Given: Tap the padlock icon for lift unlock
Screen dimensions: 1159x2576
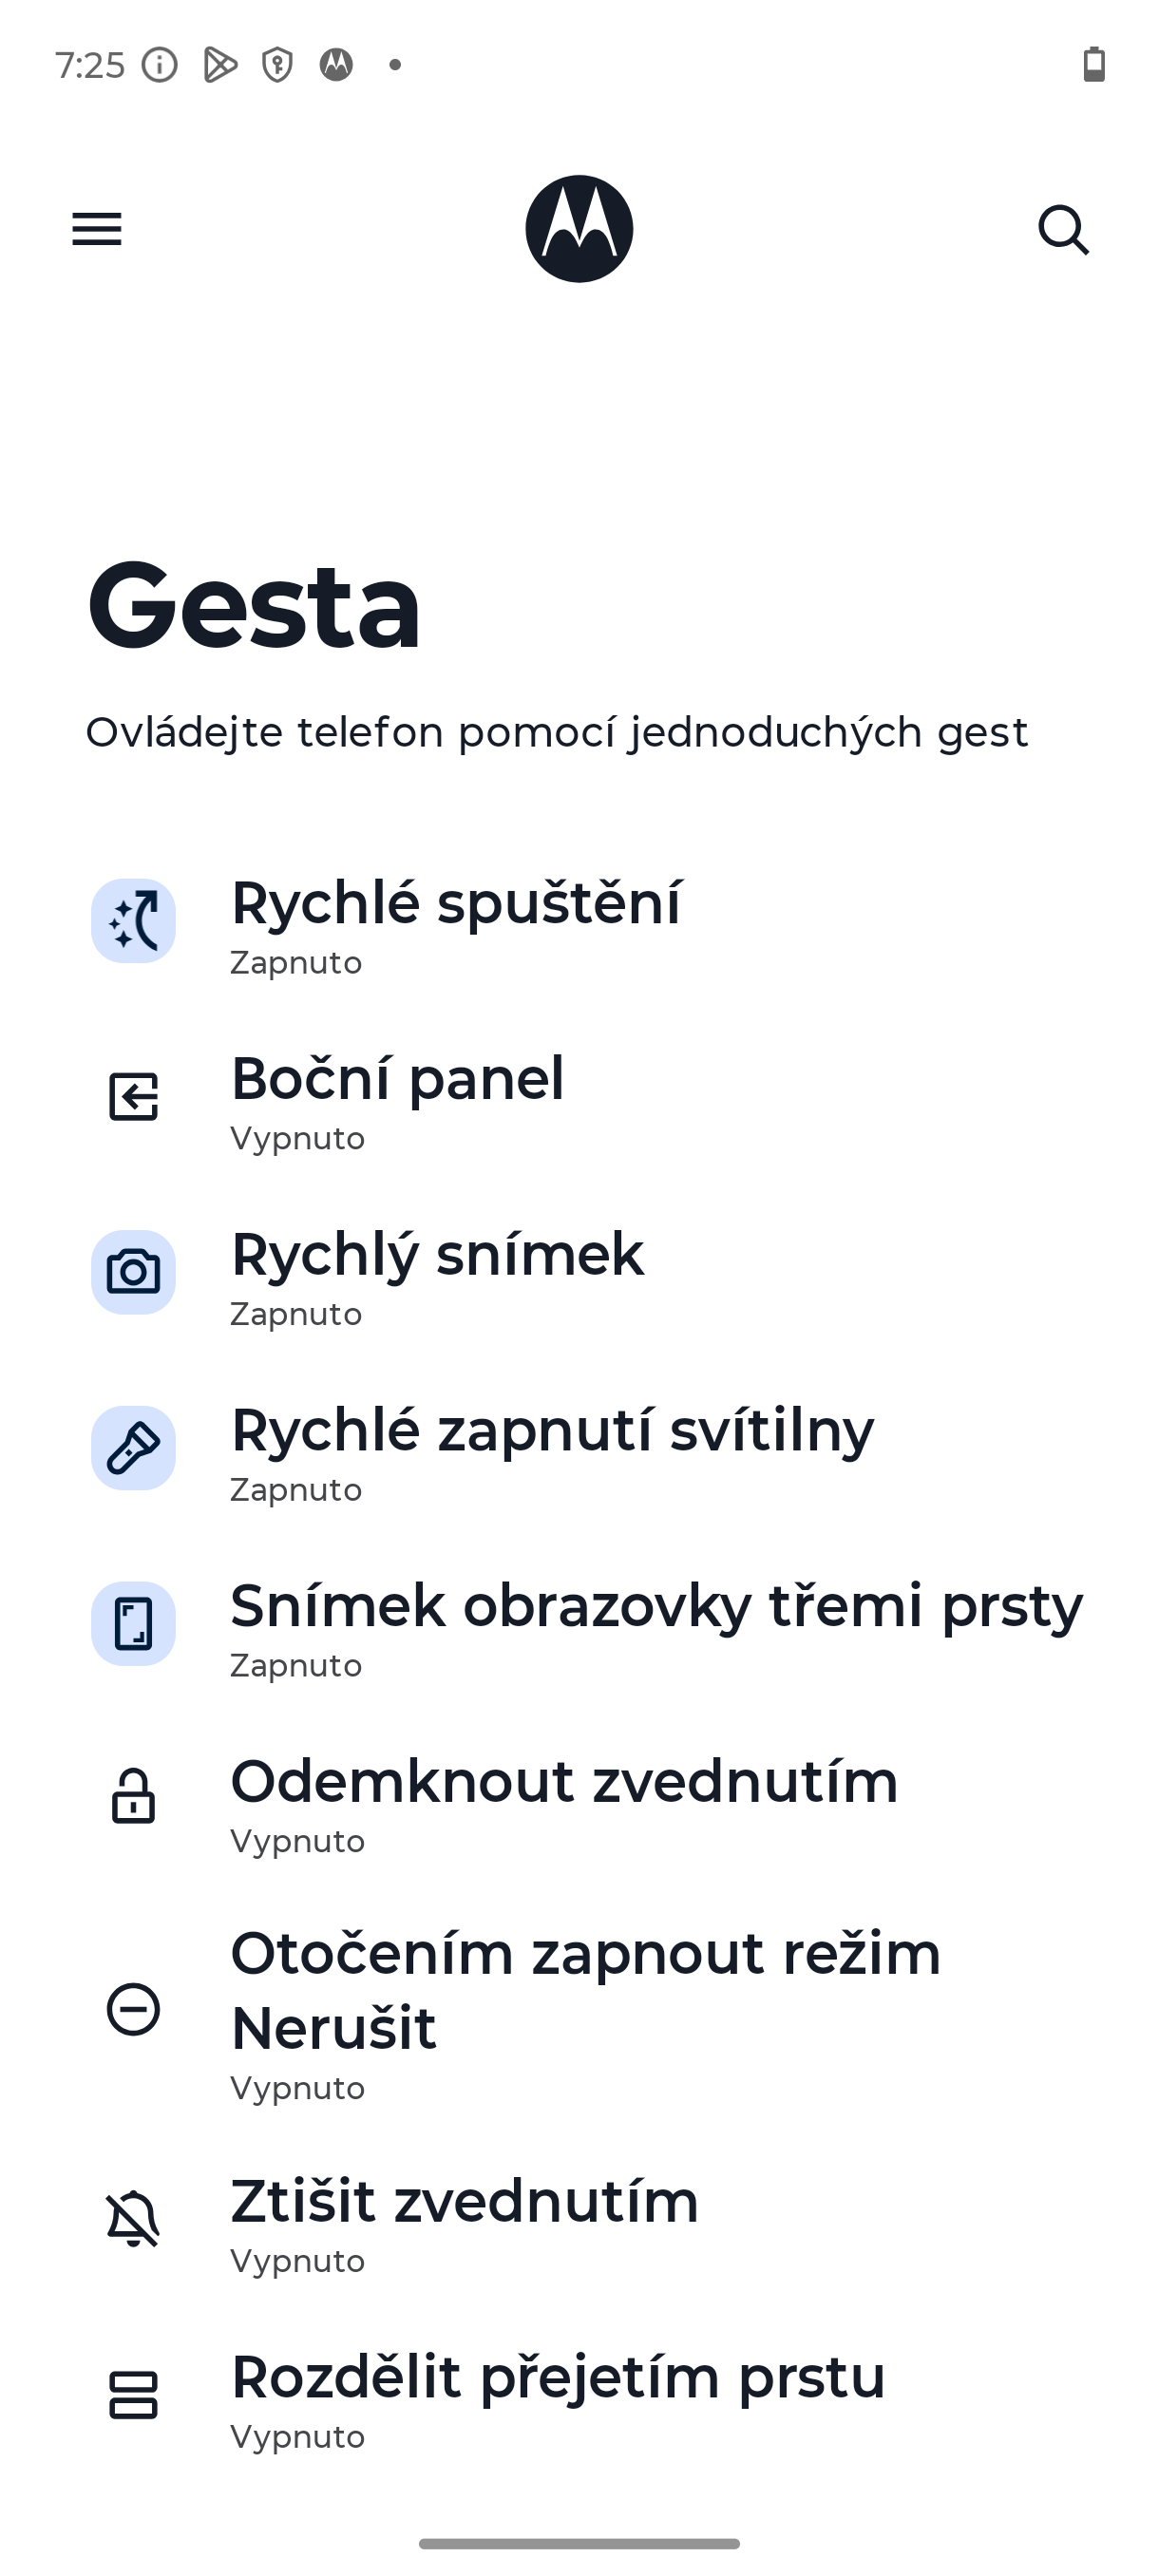Looking at the screenshot, I should (x=133, y=1797).
